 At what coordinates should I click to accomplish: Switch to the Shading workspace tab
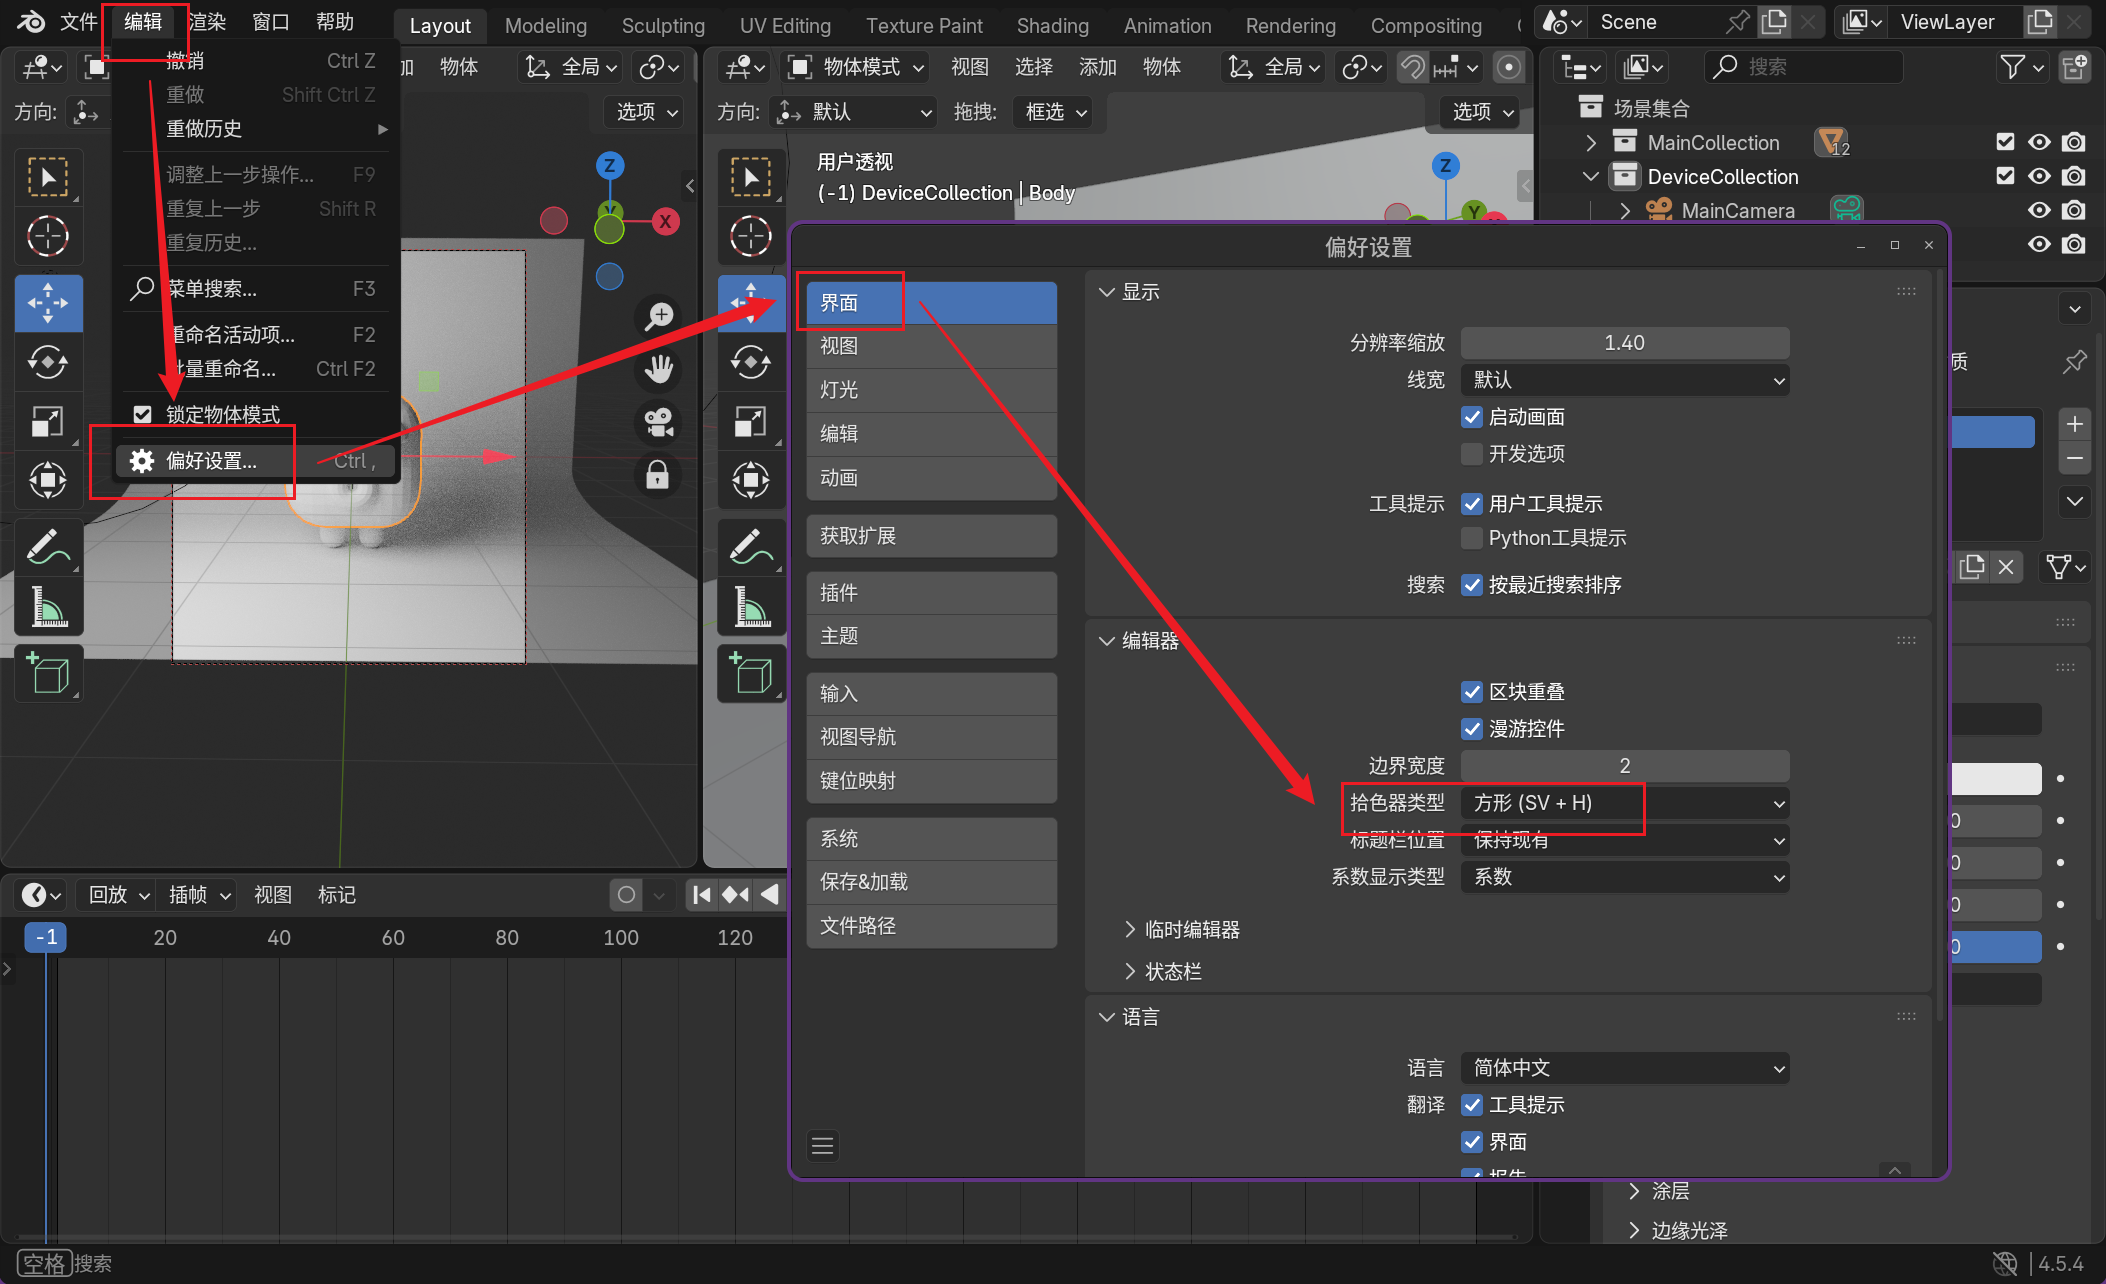pos(1052,26)
